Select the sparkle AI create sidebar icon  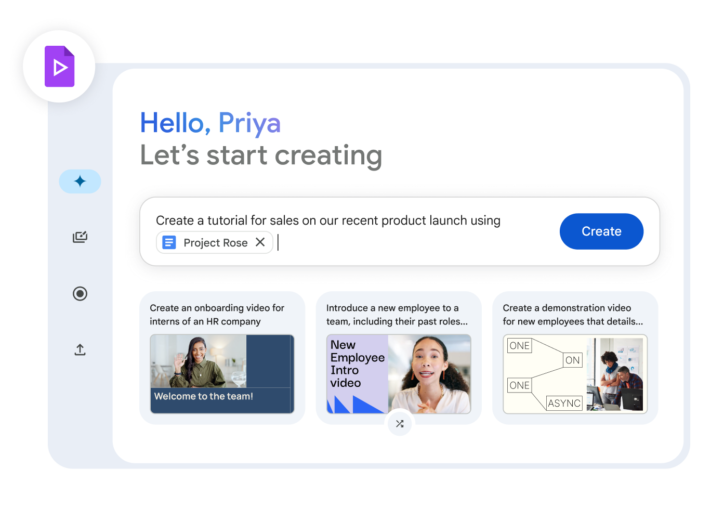tap(80, 181)
